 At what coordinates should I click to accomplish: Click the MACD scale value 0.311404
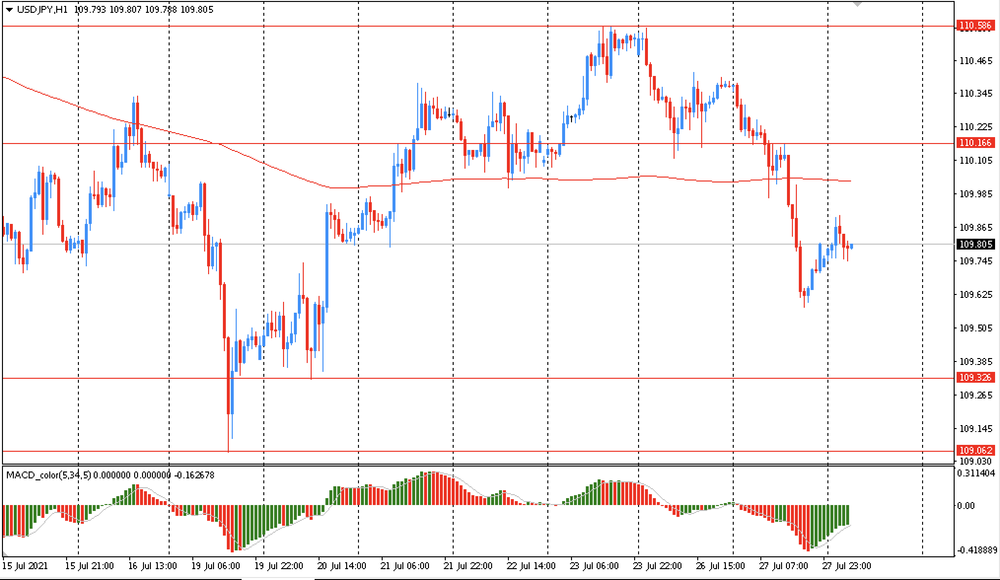pos(976,473)
